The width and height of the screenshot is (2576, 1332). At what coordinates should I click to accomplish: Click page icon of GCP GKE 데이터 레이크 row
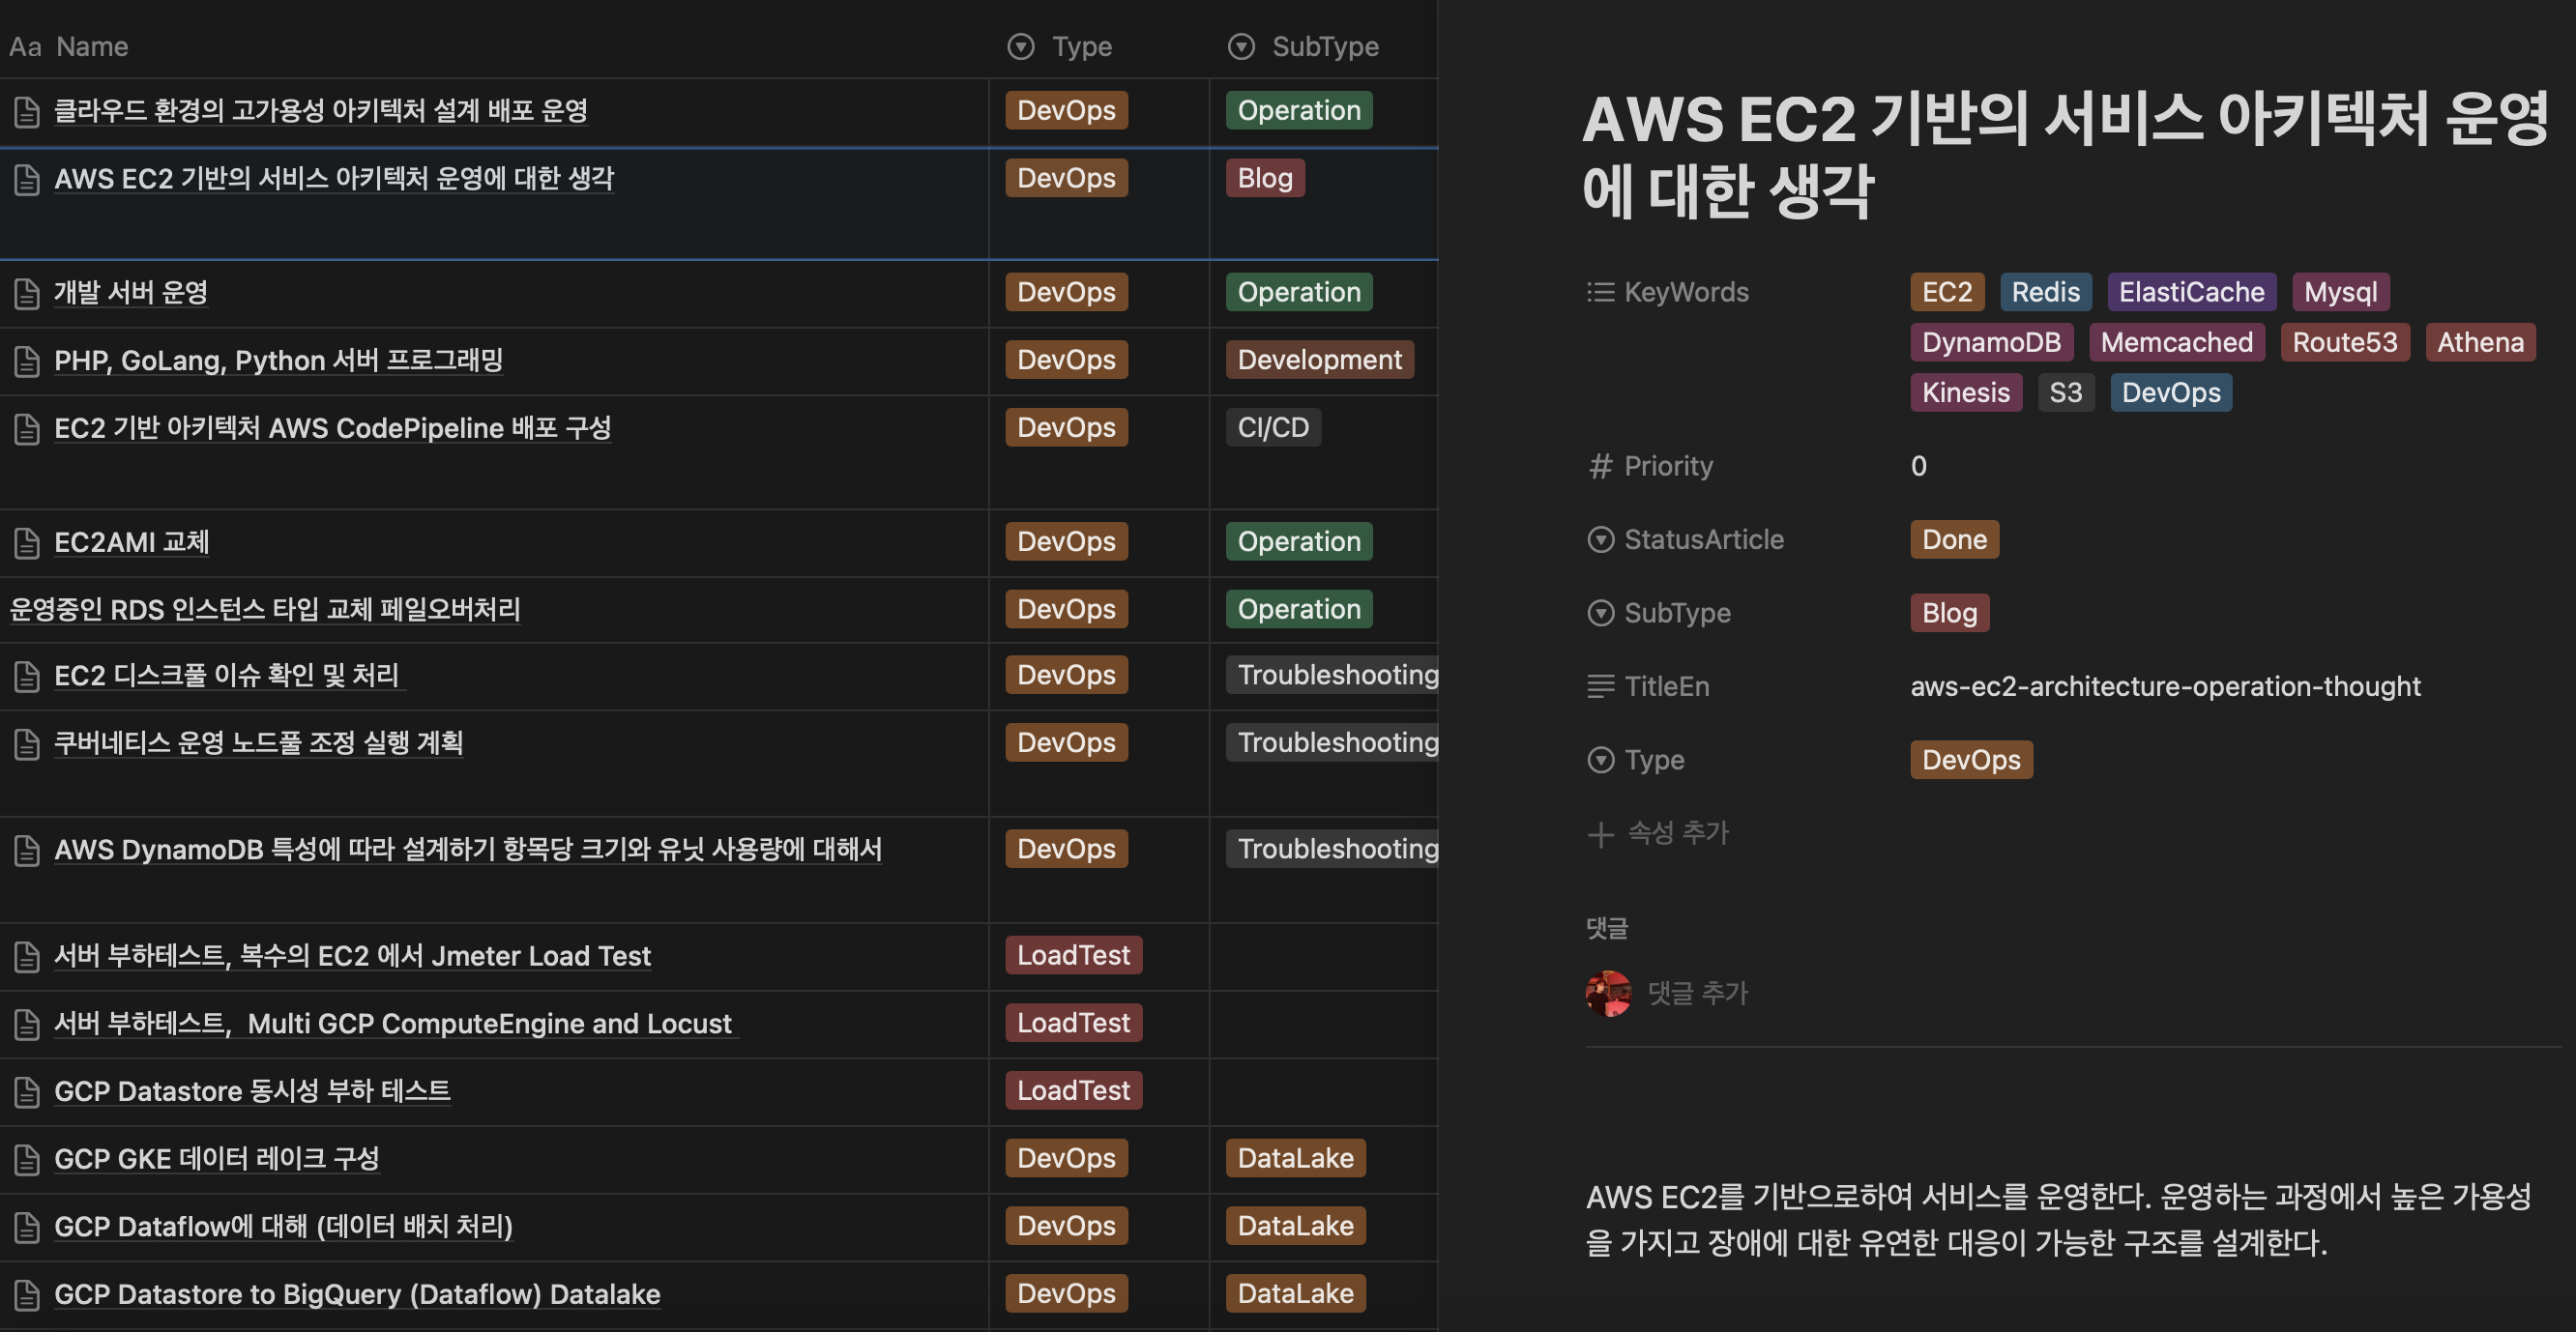27,1160
